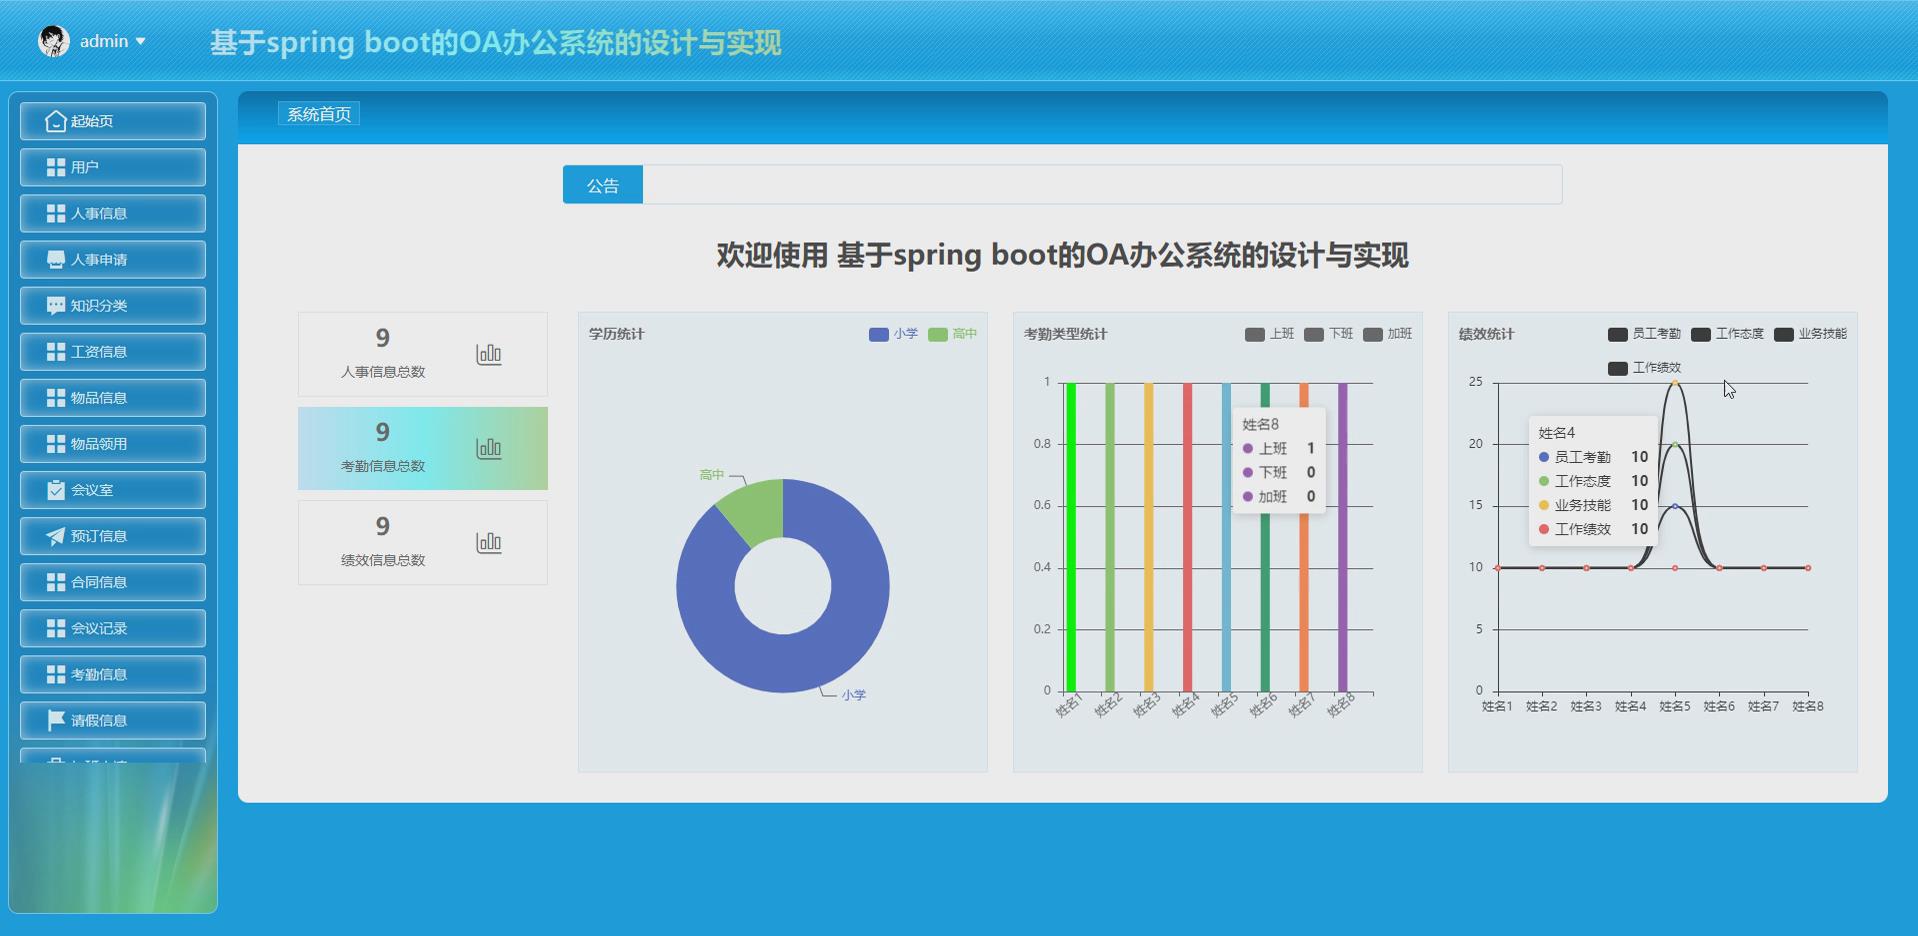The height and width of the screenshot is (936, 1918).
Task: Go to 会议记录 in the sidebar
Action: tap(113, 628)
